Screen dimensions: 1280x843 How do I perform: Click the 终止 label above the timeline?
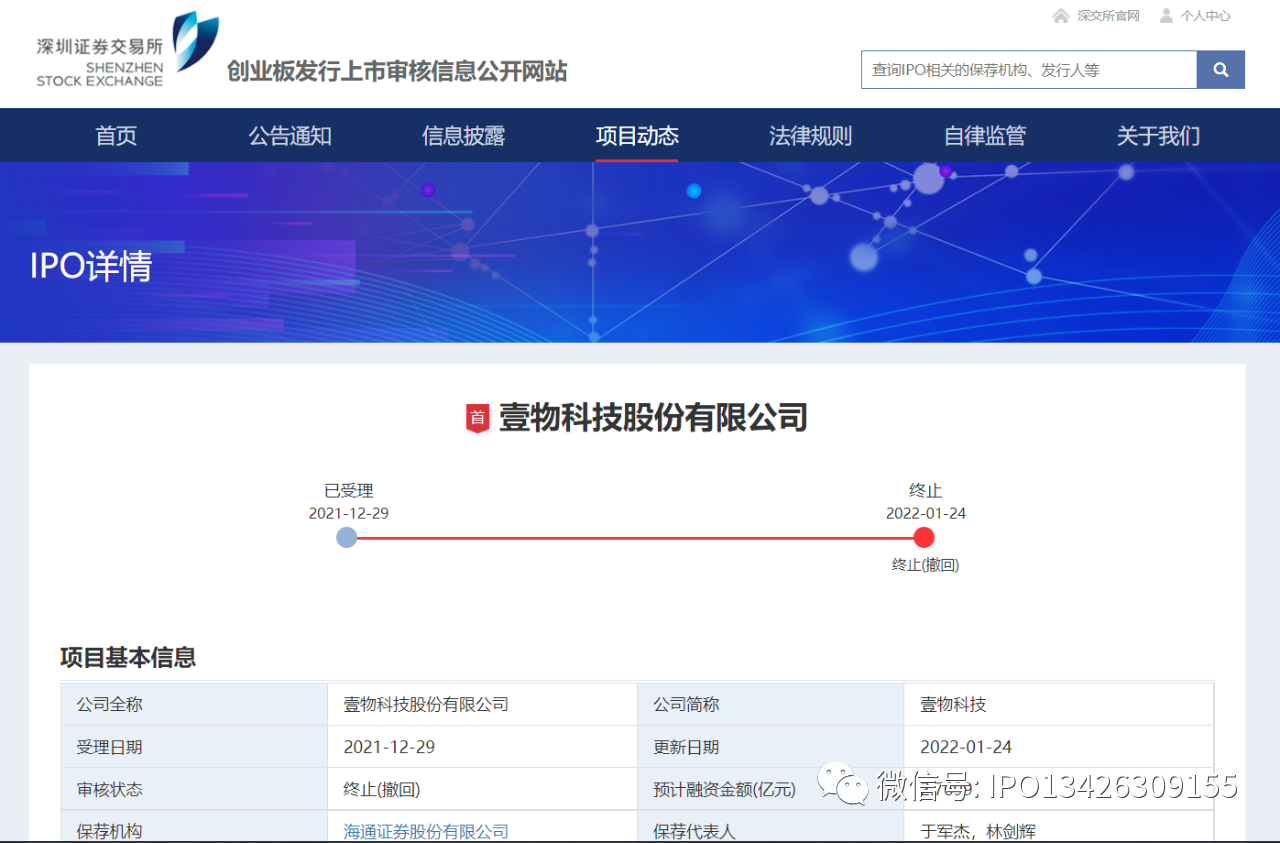[926, 491]
